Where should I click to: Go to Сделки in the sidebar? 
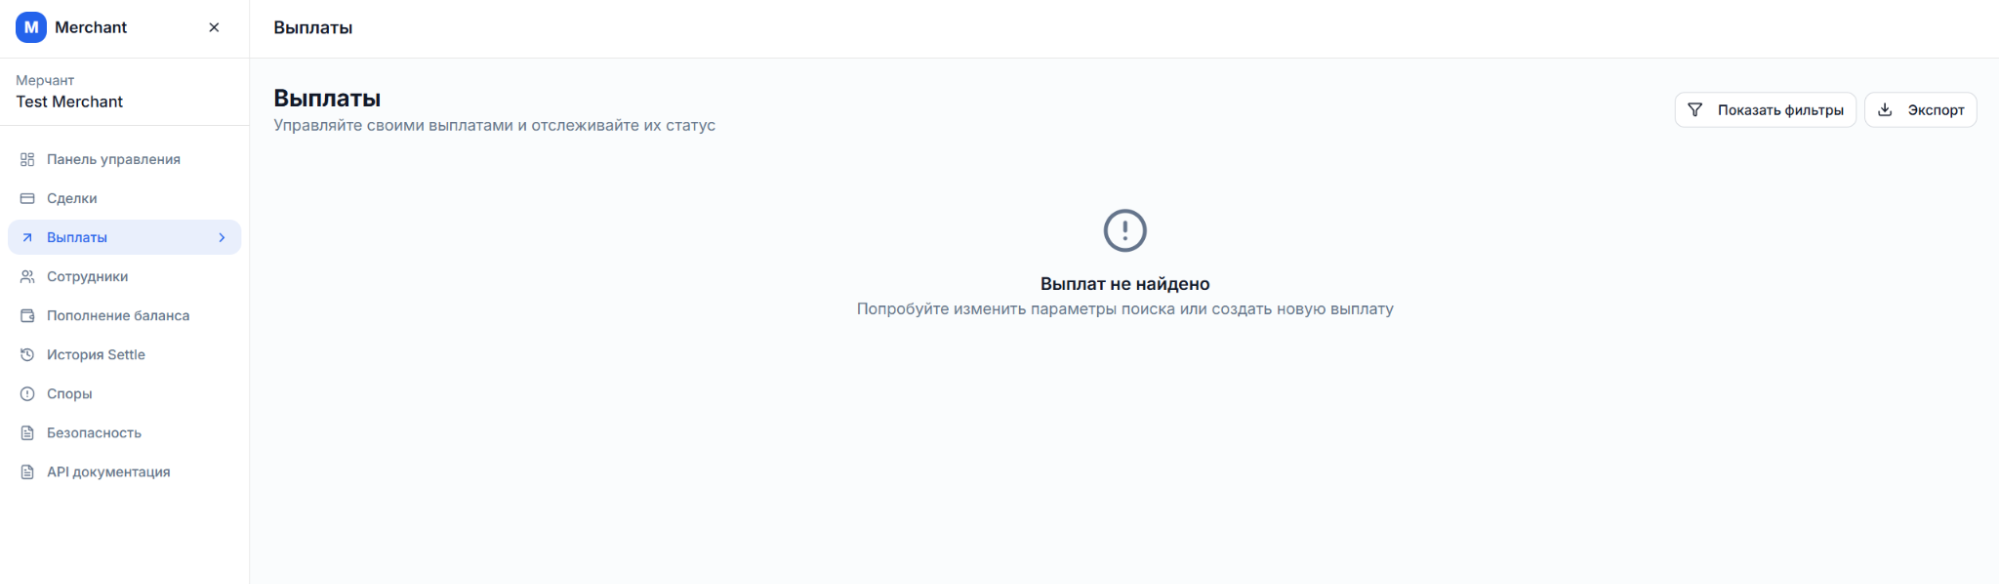pyautogui.click(x=72, y=198)
